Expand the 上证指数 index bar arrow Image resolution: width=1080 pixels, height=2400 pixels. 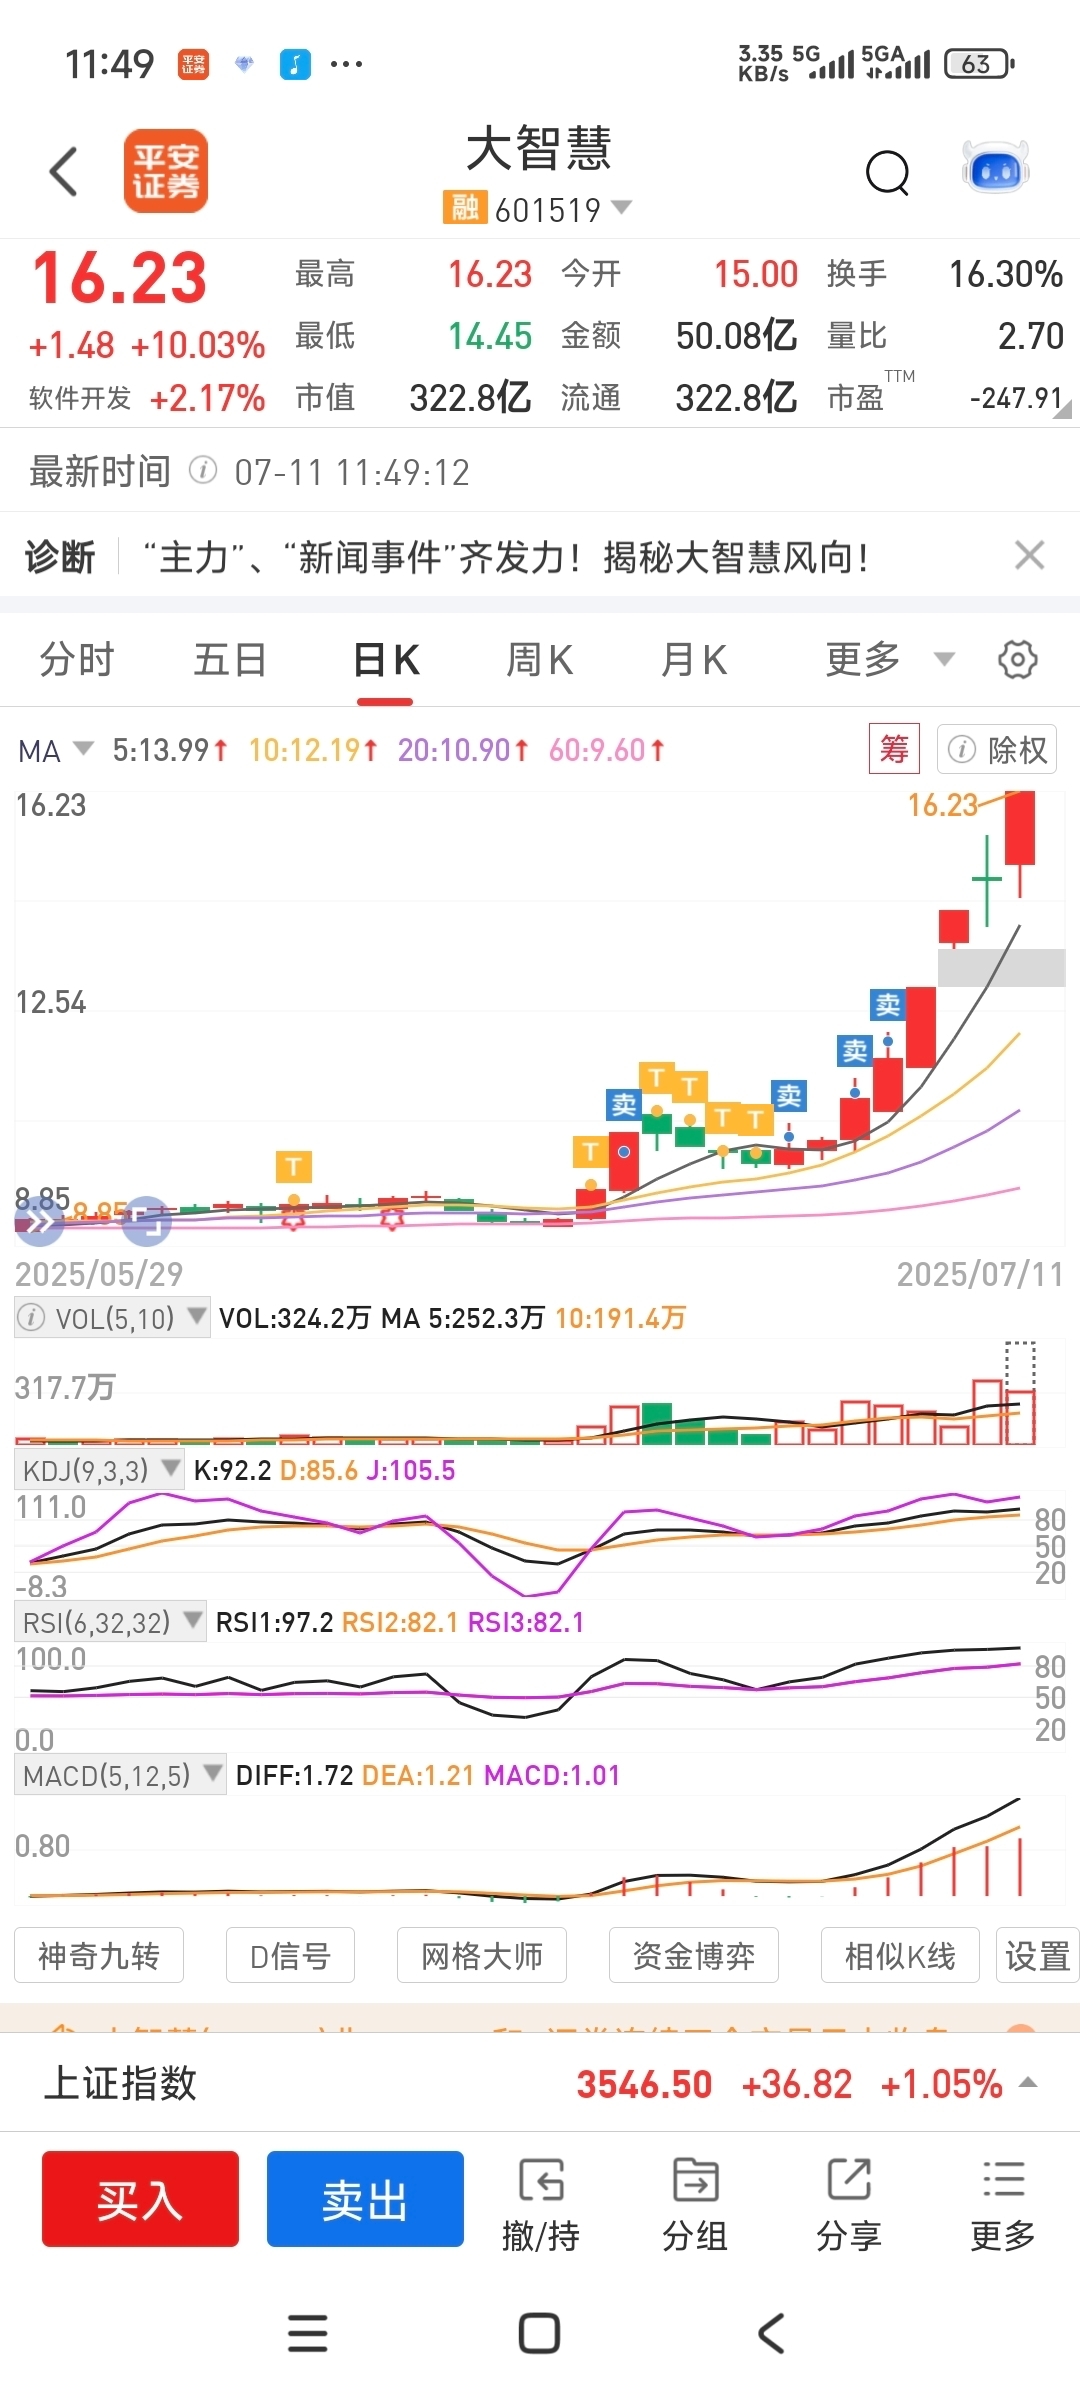coord(1028,2083)
